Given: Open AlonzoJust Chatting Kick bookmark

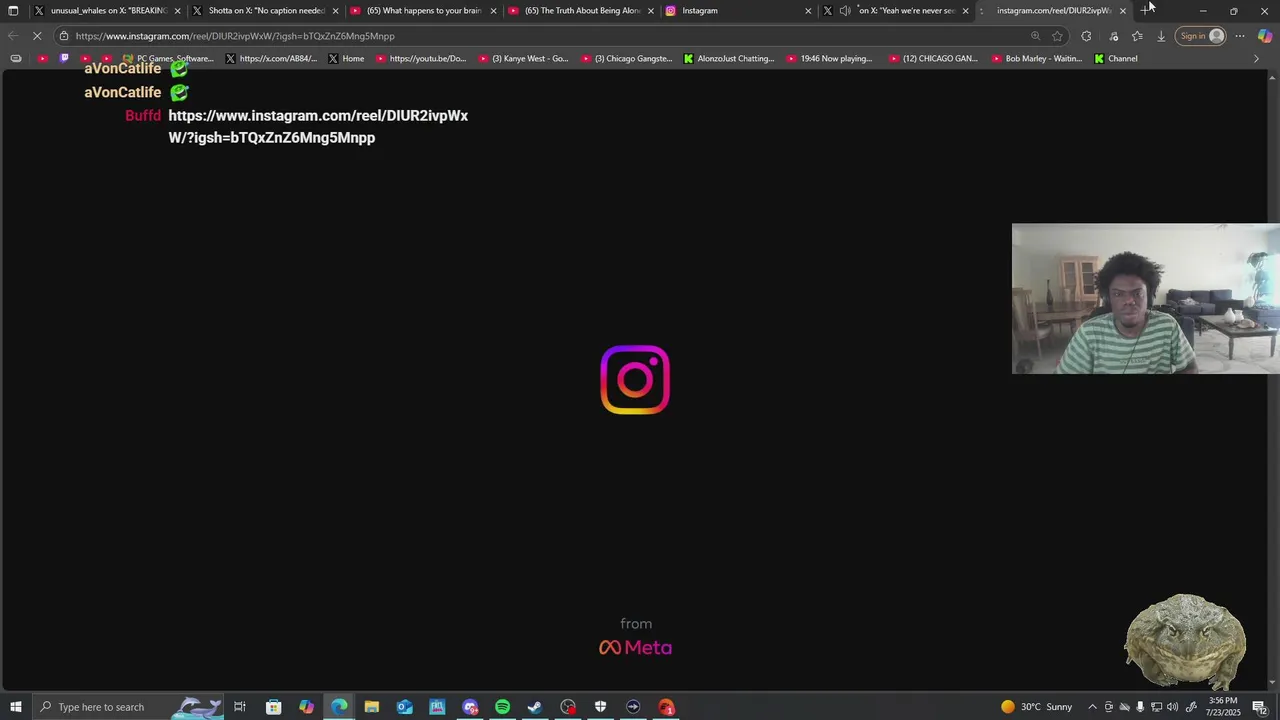Looking at the screenshot, I should 729,59.
